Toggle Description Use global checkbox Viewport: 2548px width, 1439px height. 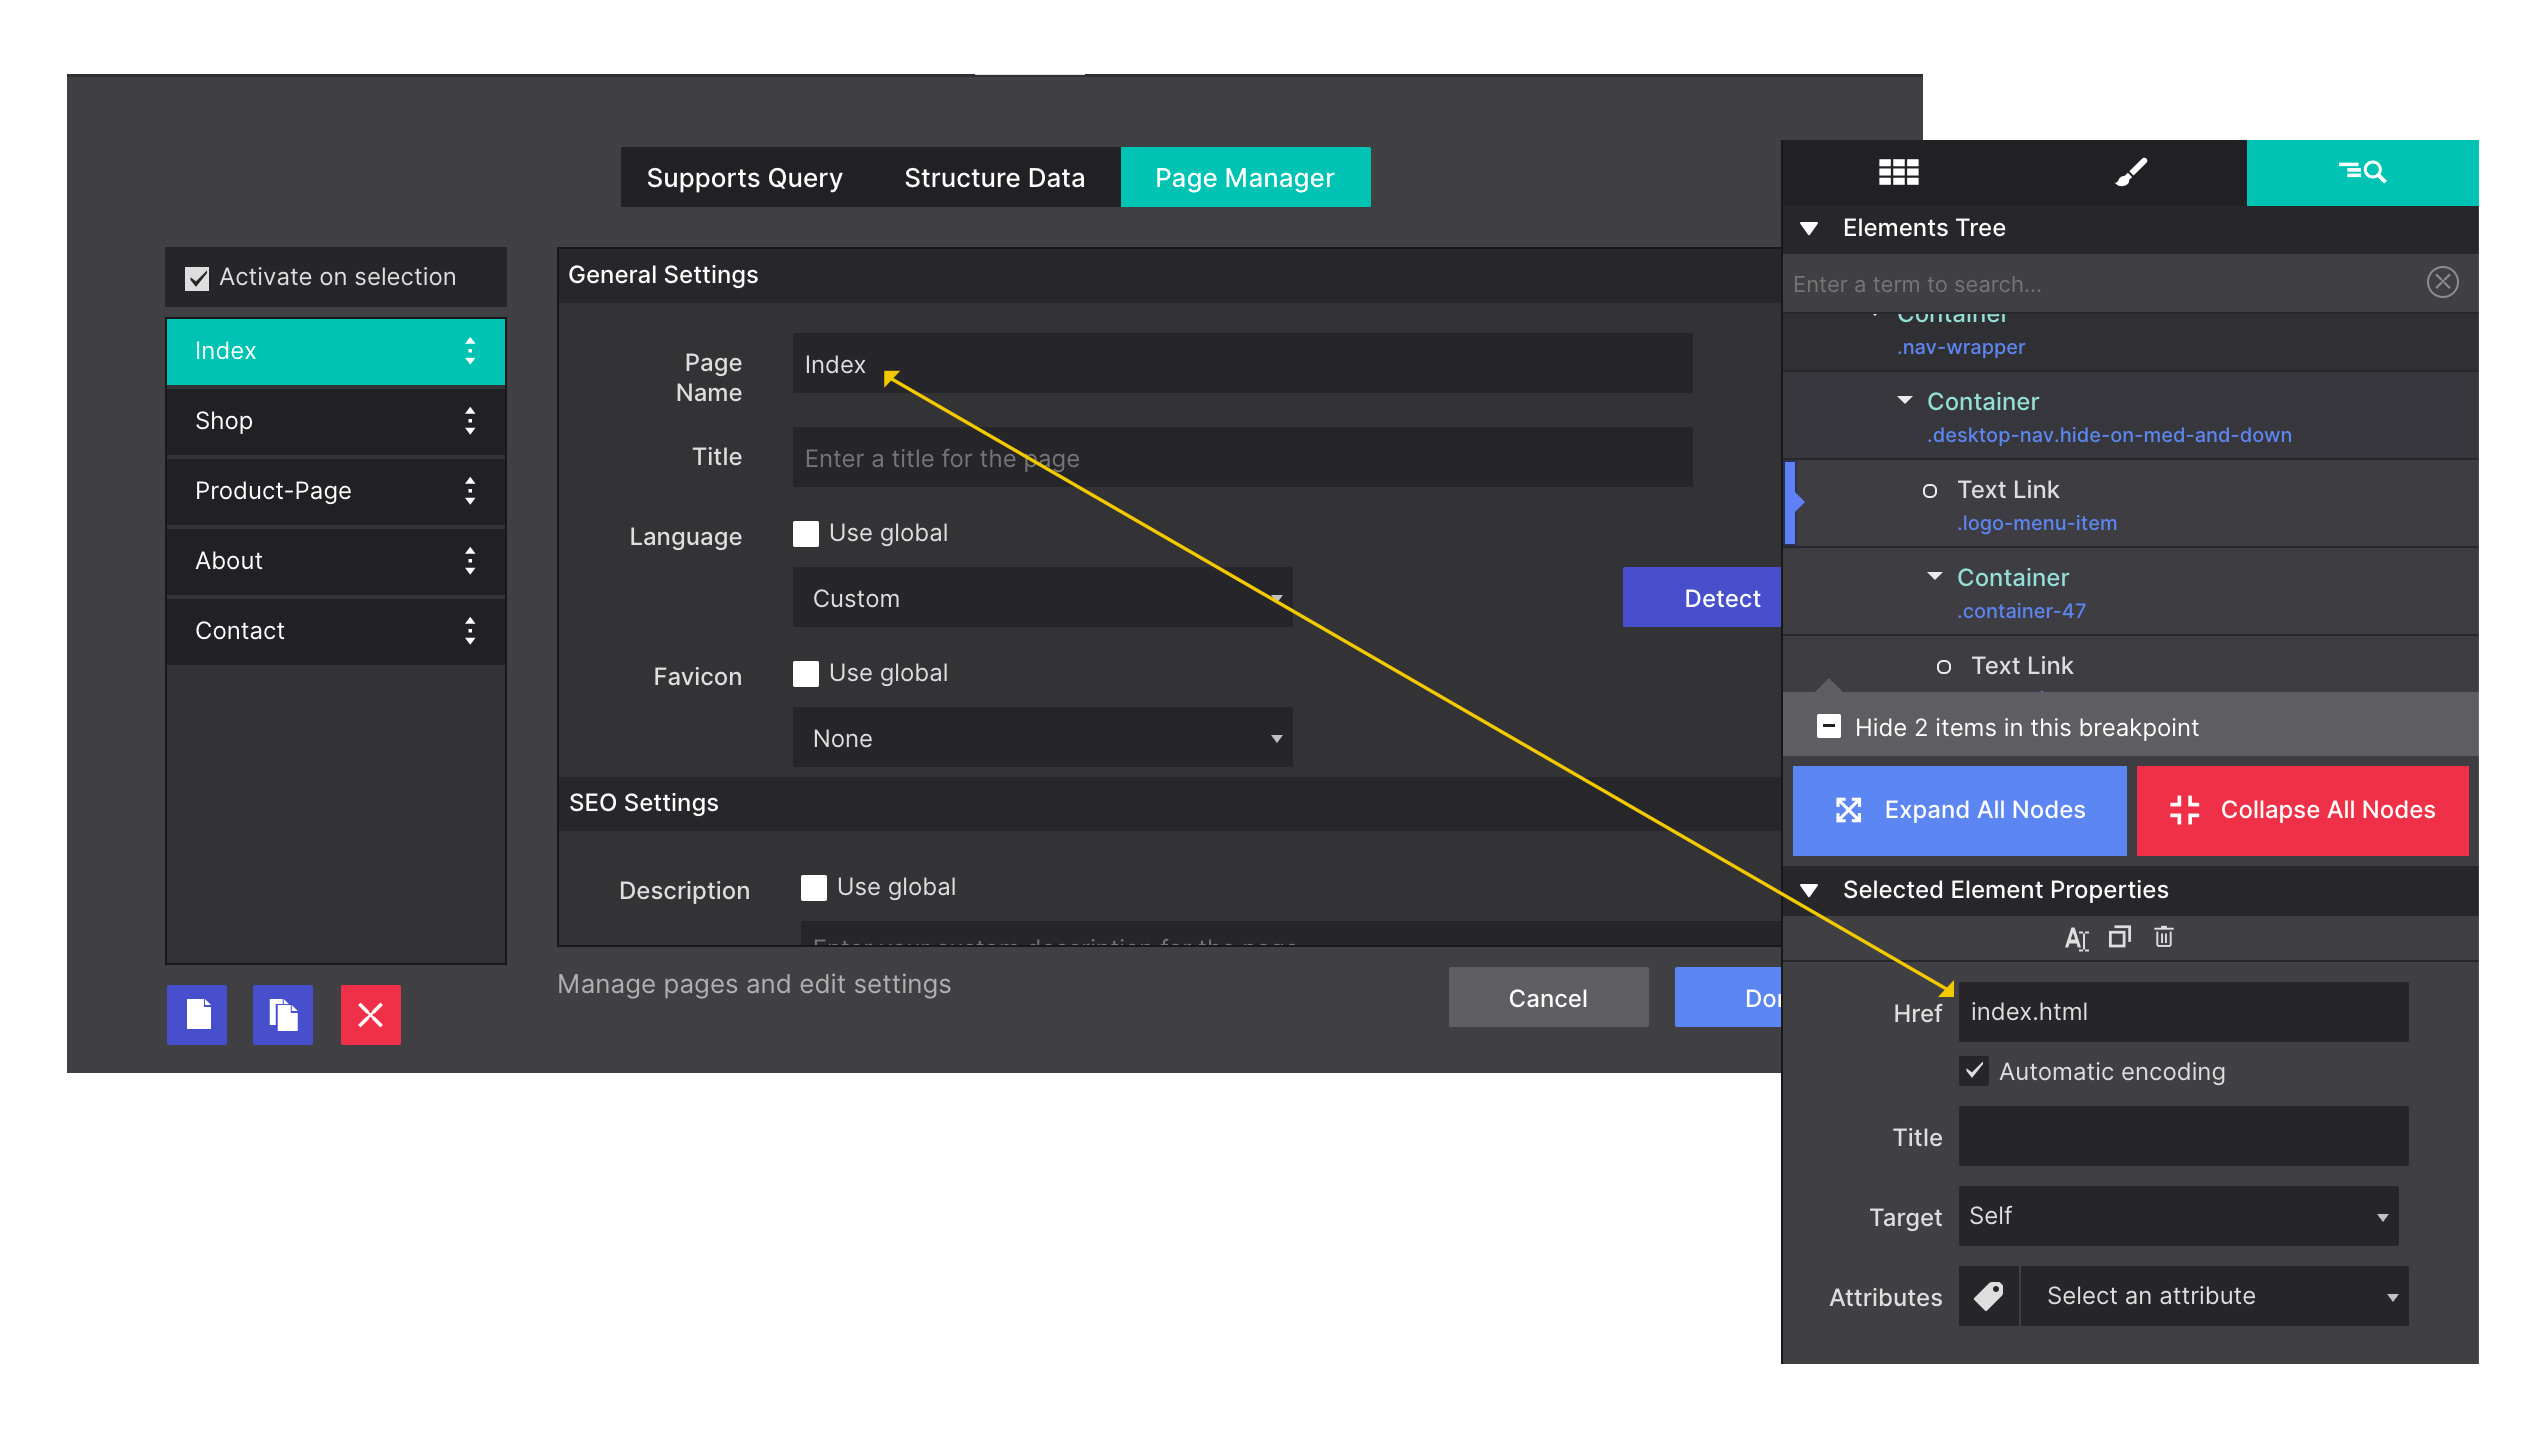click(813, 887)
